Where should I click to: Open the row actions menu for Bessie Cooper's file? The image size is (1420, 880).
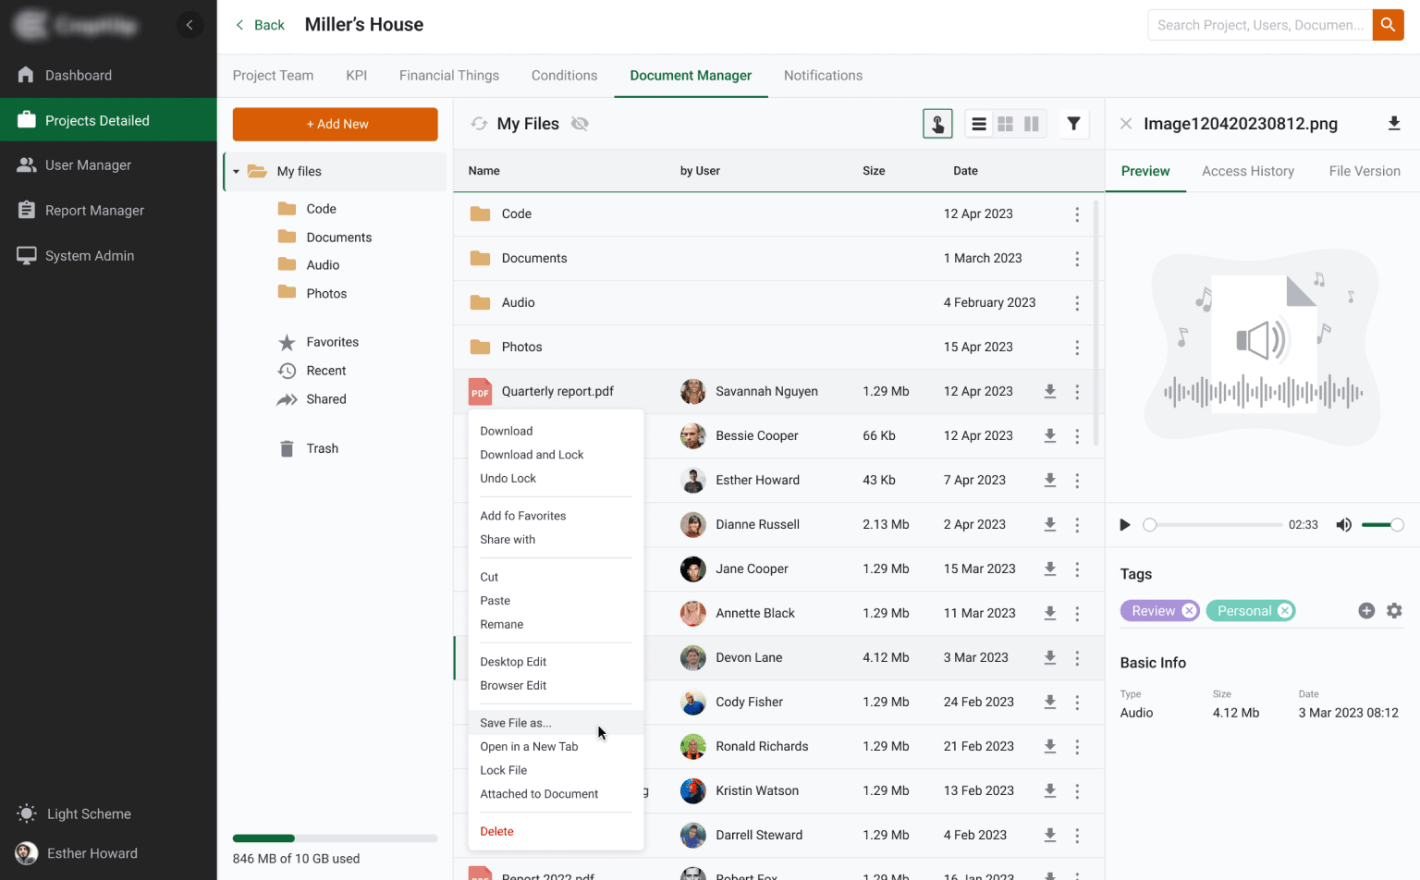(x=1077, y=436)
